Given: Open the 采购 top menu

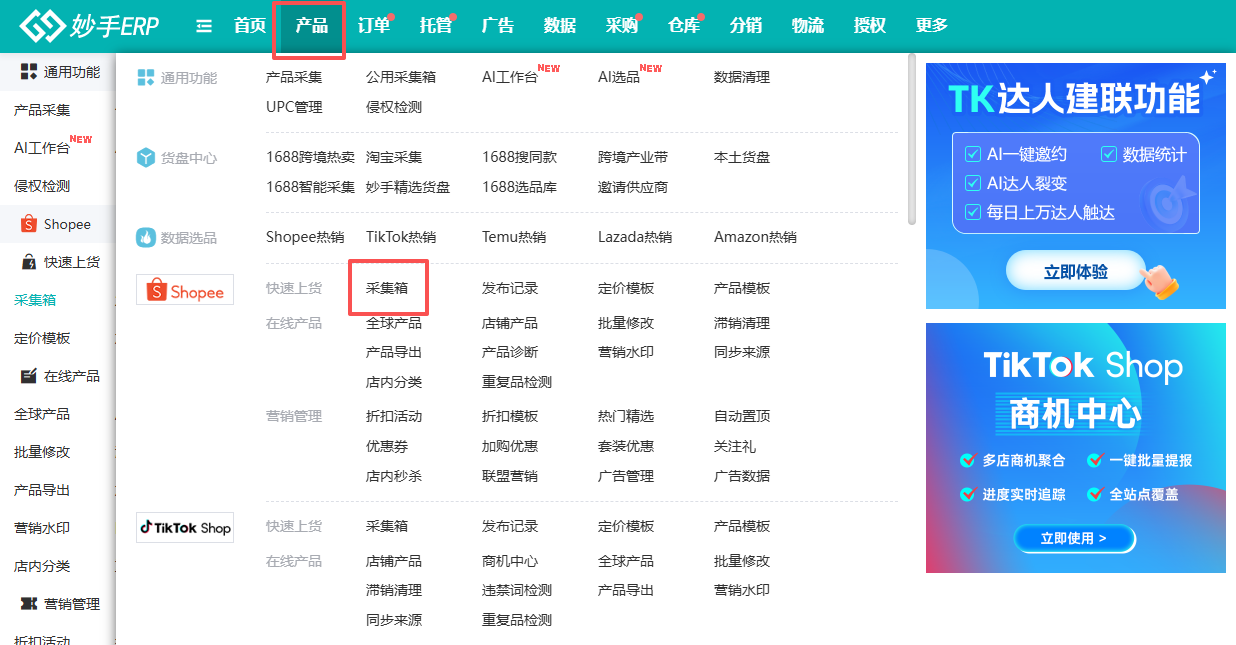Looking at the screenshot, I should tap(622, 26).
